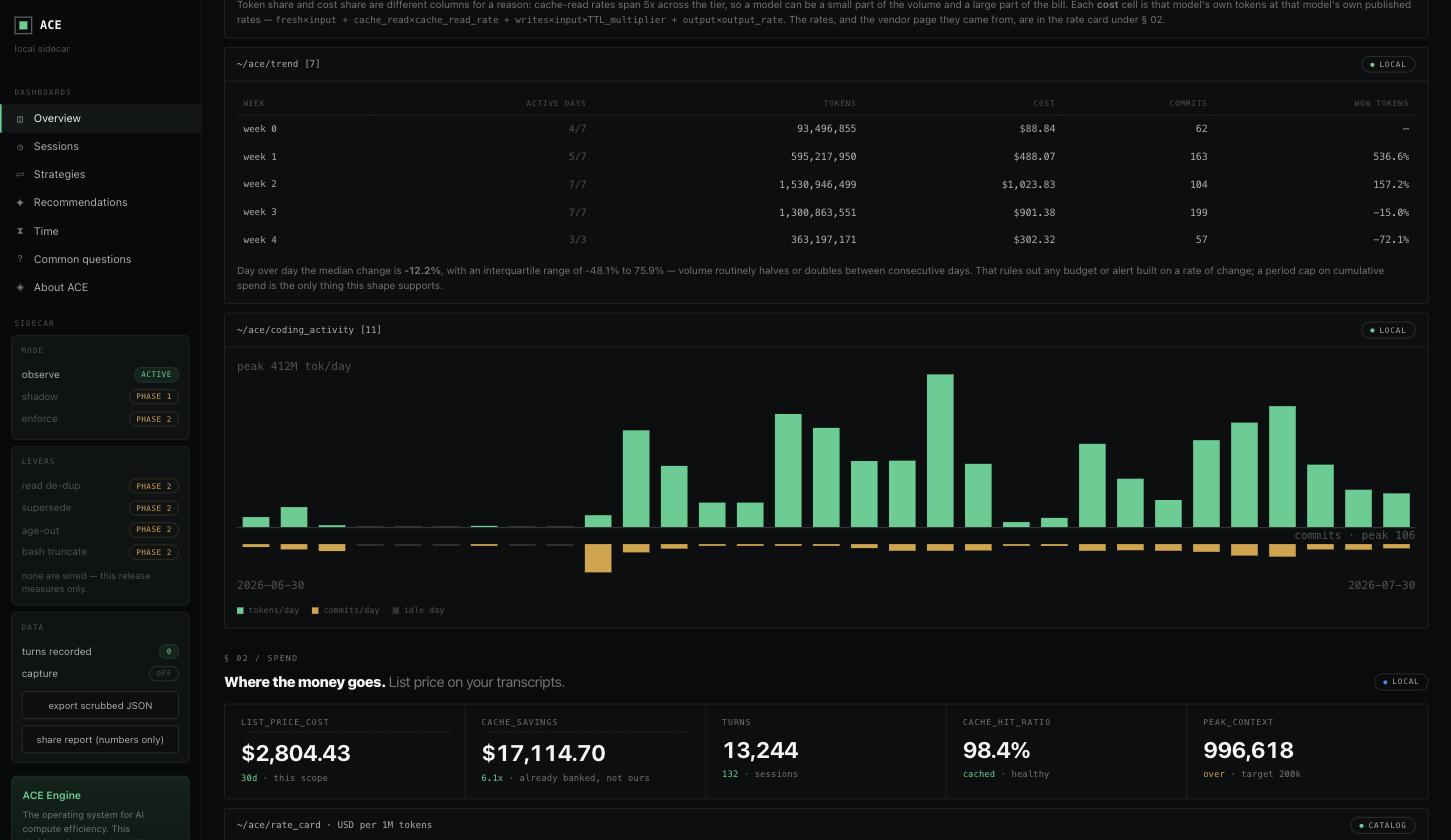
Task: Toggle the supersede lever
Action: [100, 508]
